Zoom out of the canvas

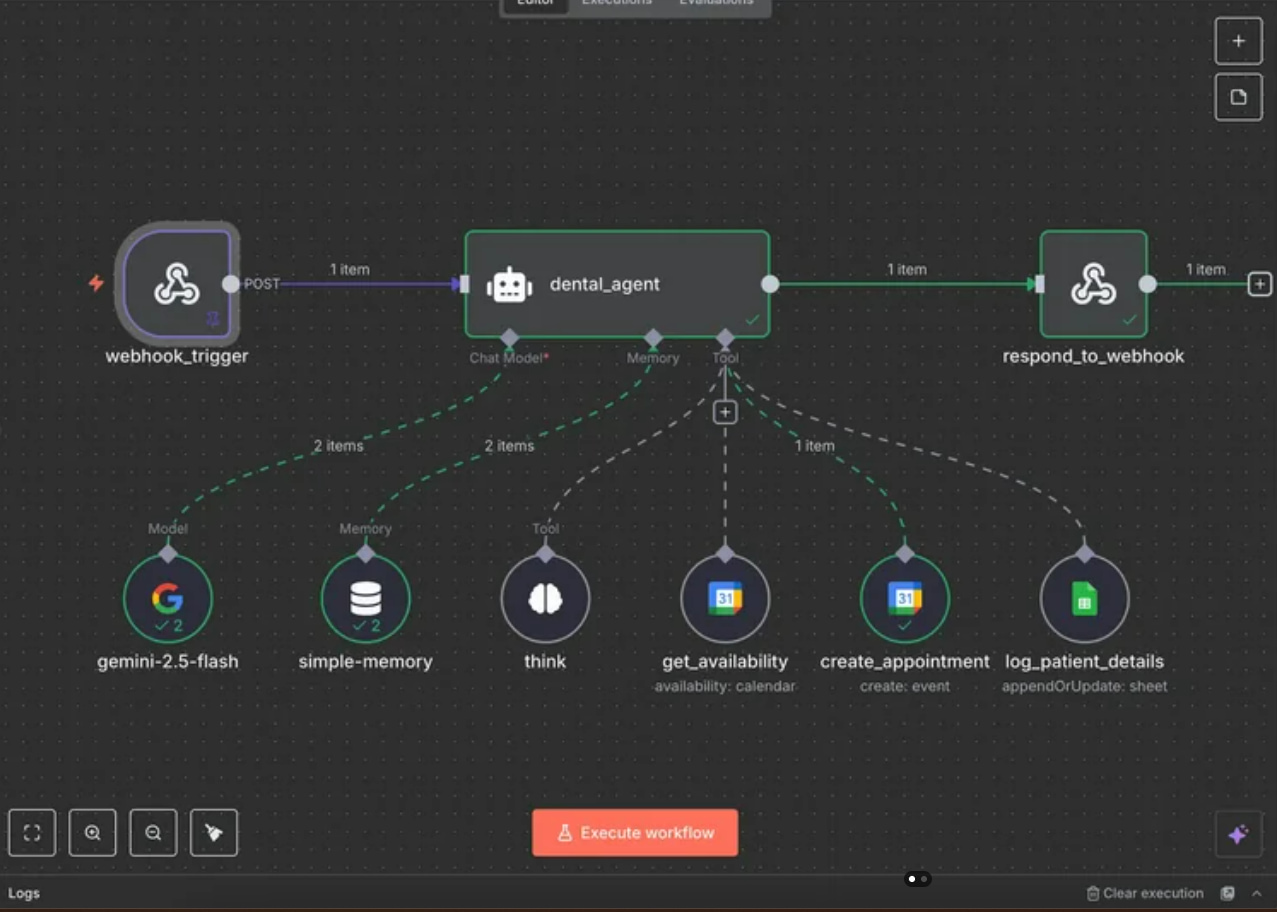[153, 833]
